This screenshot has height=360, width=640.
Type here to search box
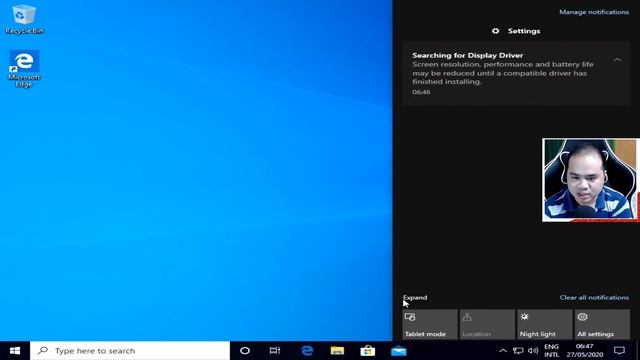(x=130, y=351)
